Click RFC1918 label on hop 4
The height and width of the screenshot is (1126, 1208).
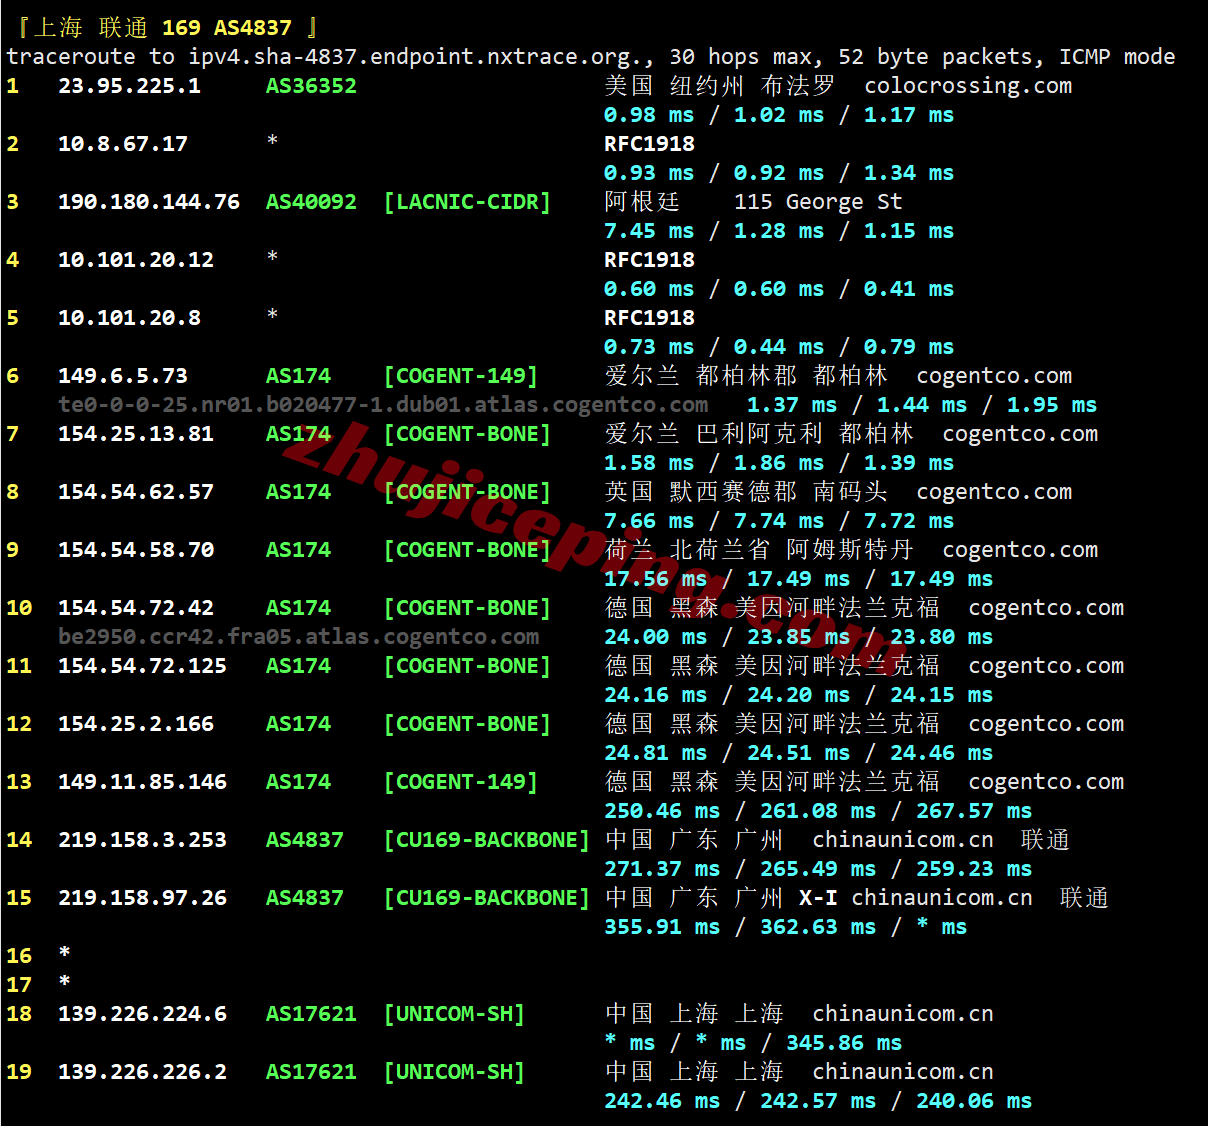pyautogui.click(x=649, y=260)
